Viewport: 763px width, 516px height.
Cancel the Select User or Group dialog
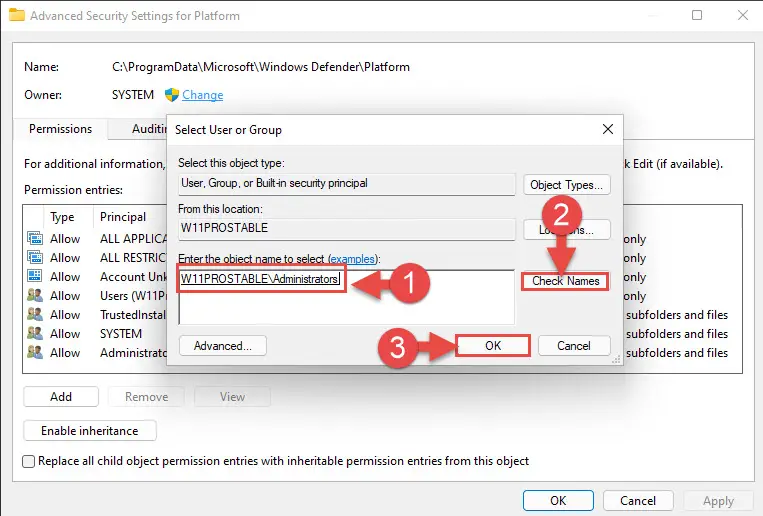[x=574, y=346]
